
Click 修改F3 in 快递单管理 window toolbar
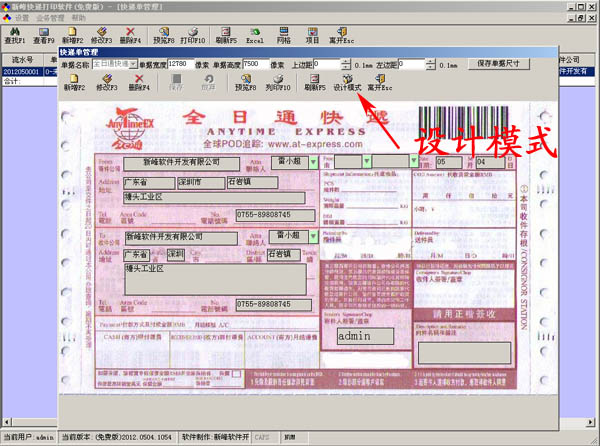click(x=107, y=83)
